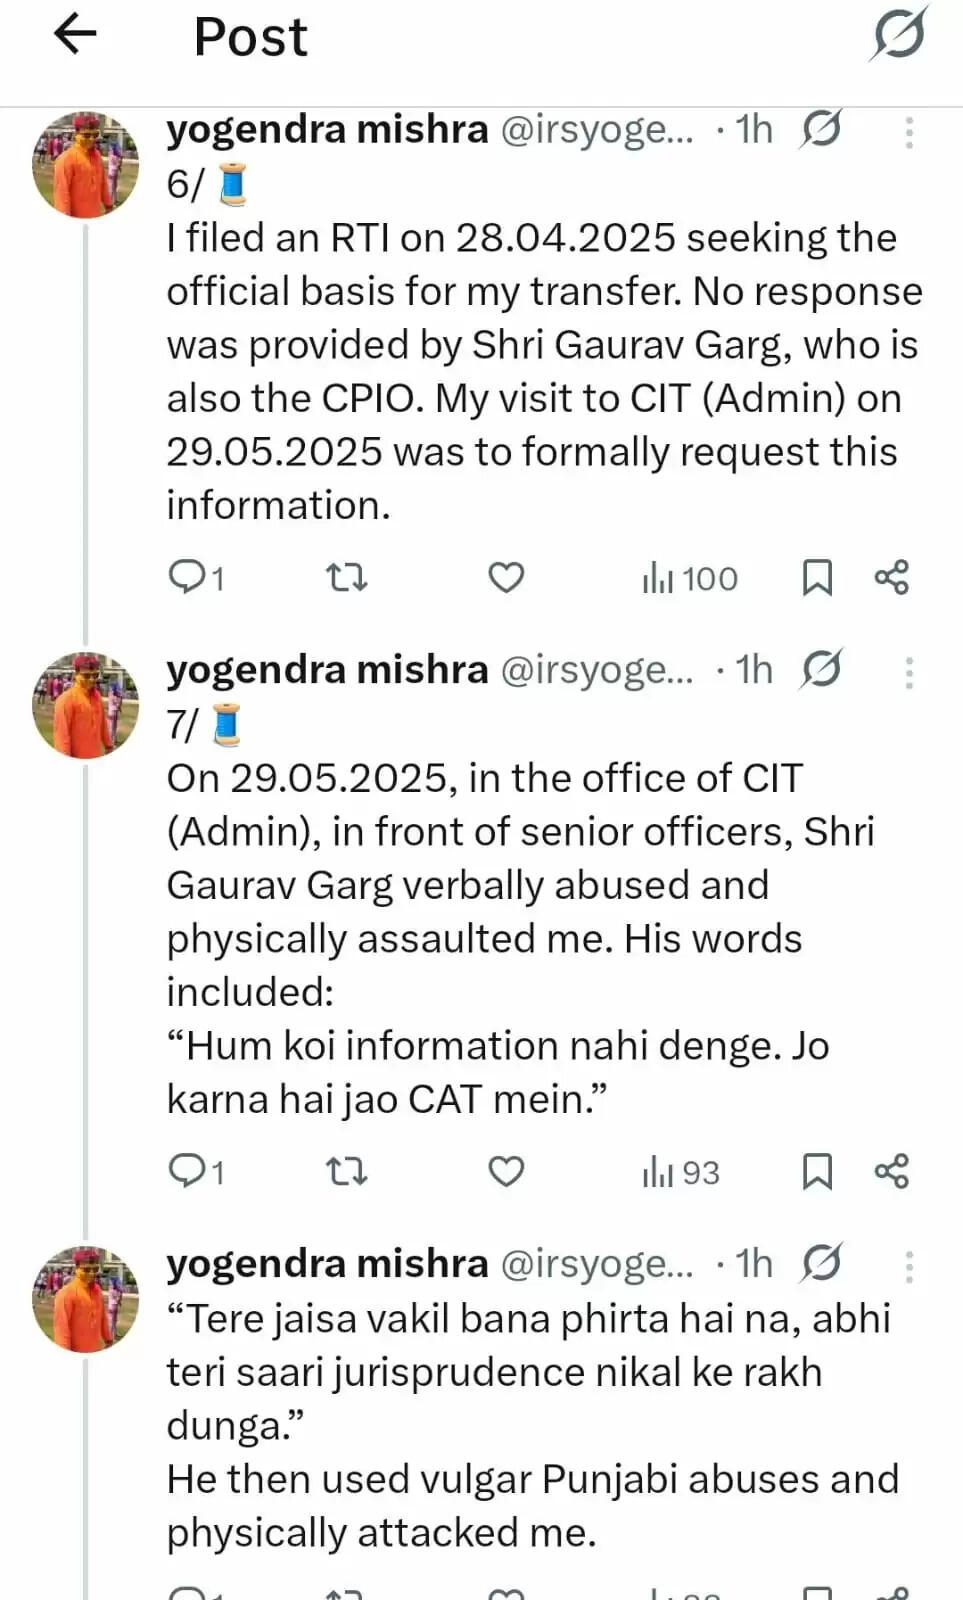963x1600 pixels.
Task: Open Grok icon in top header
Action: pos(898,36)
